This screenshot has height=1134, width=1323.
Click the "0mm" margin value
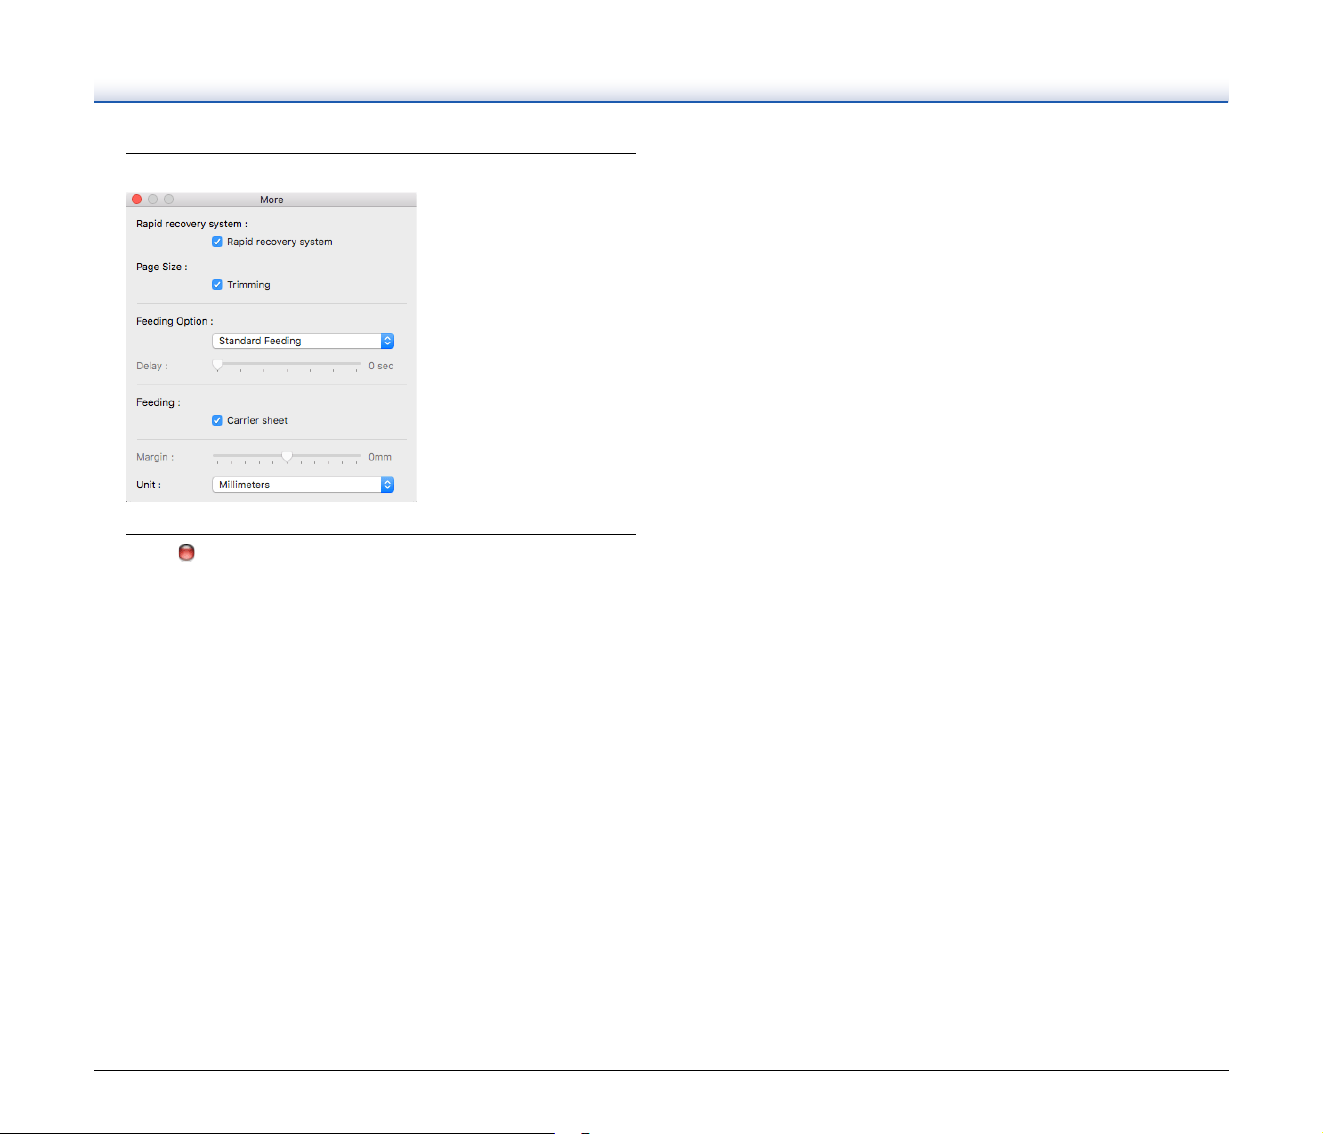[x=380, y=457]
